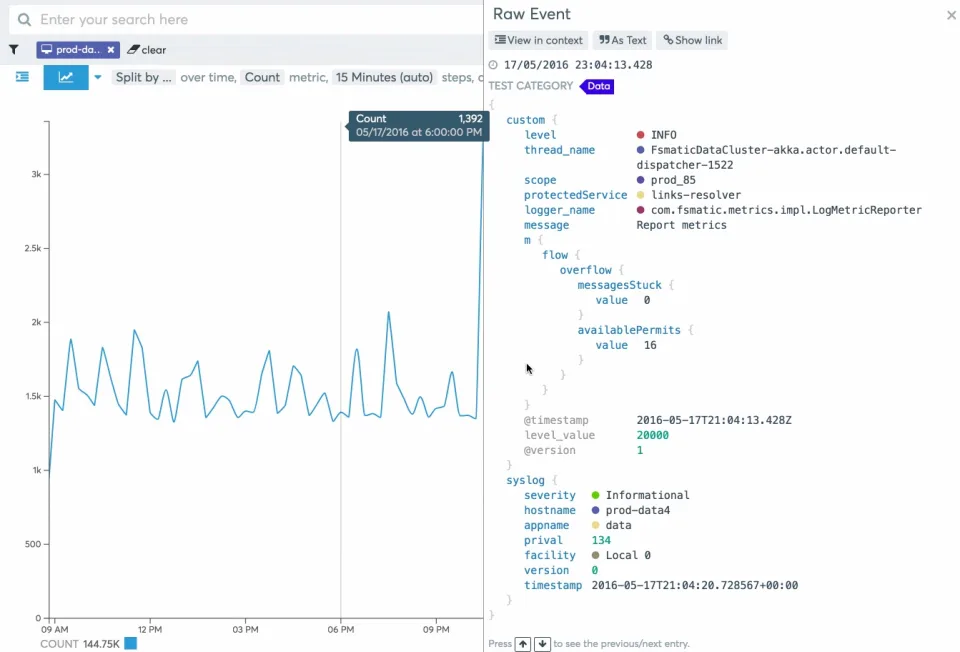Click red dot beside INFO level
Viewport: 960px width, 652px height.
point(640,135)
